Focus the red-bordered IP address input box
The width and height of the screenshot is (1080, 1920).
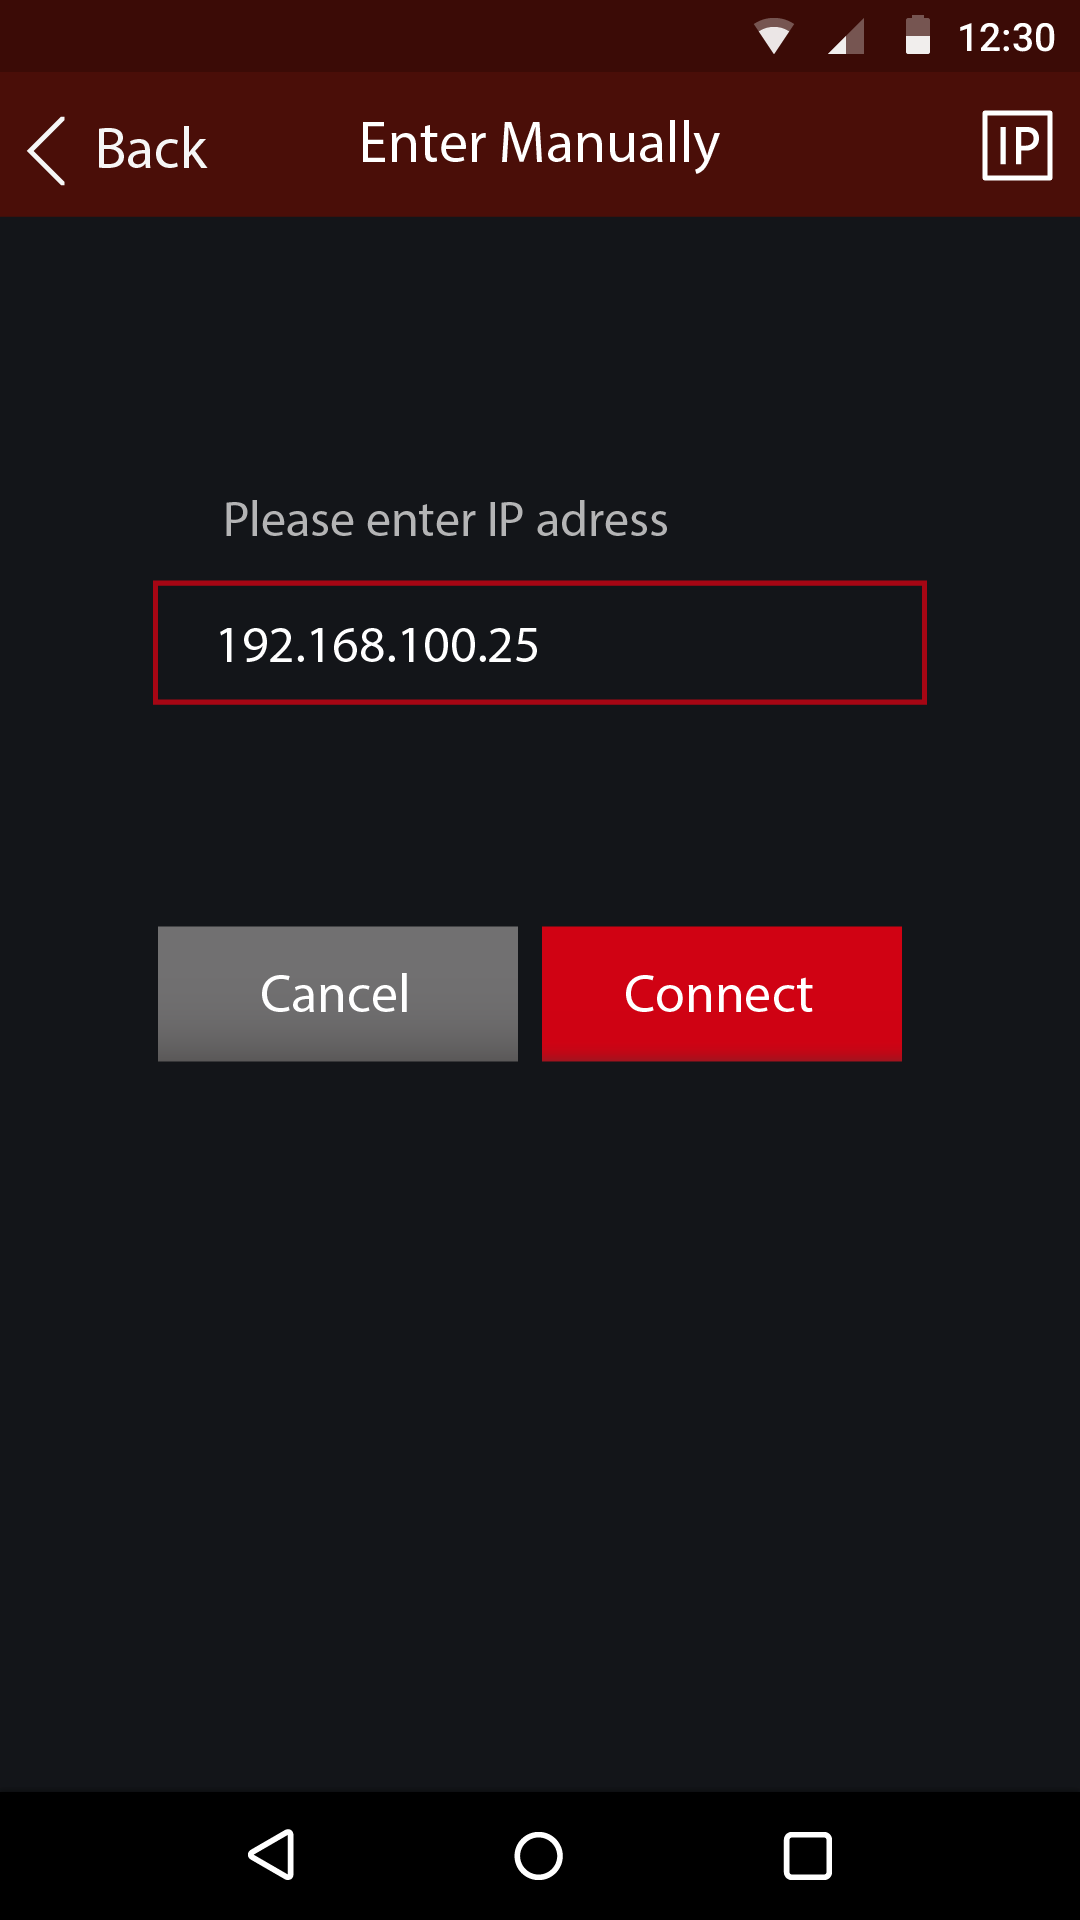click(x=540, y=643)
